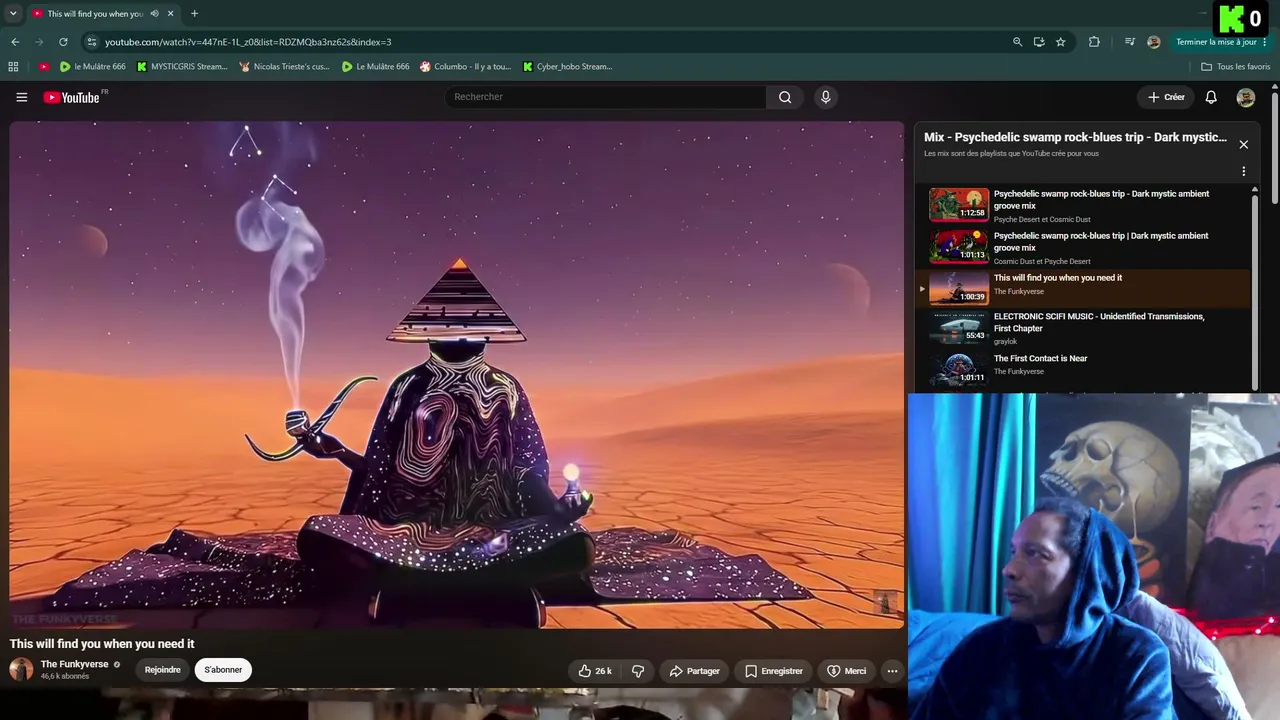Open The Funkyverse channel avatar
Image resolution: width=1280 pixels, height=720 pixels.
(x=21, y=670)
